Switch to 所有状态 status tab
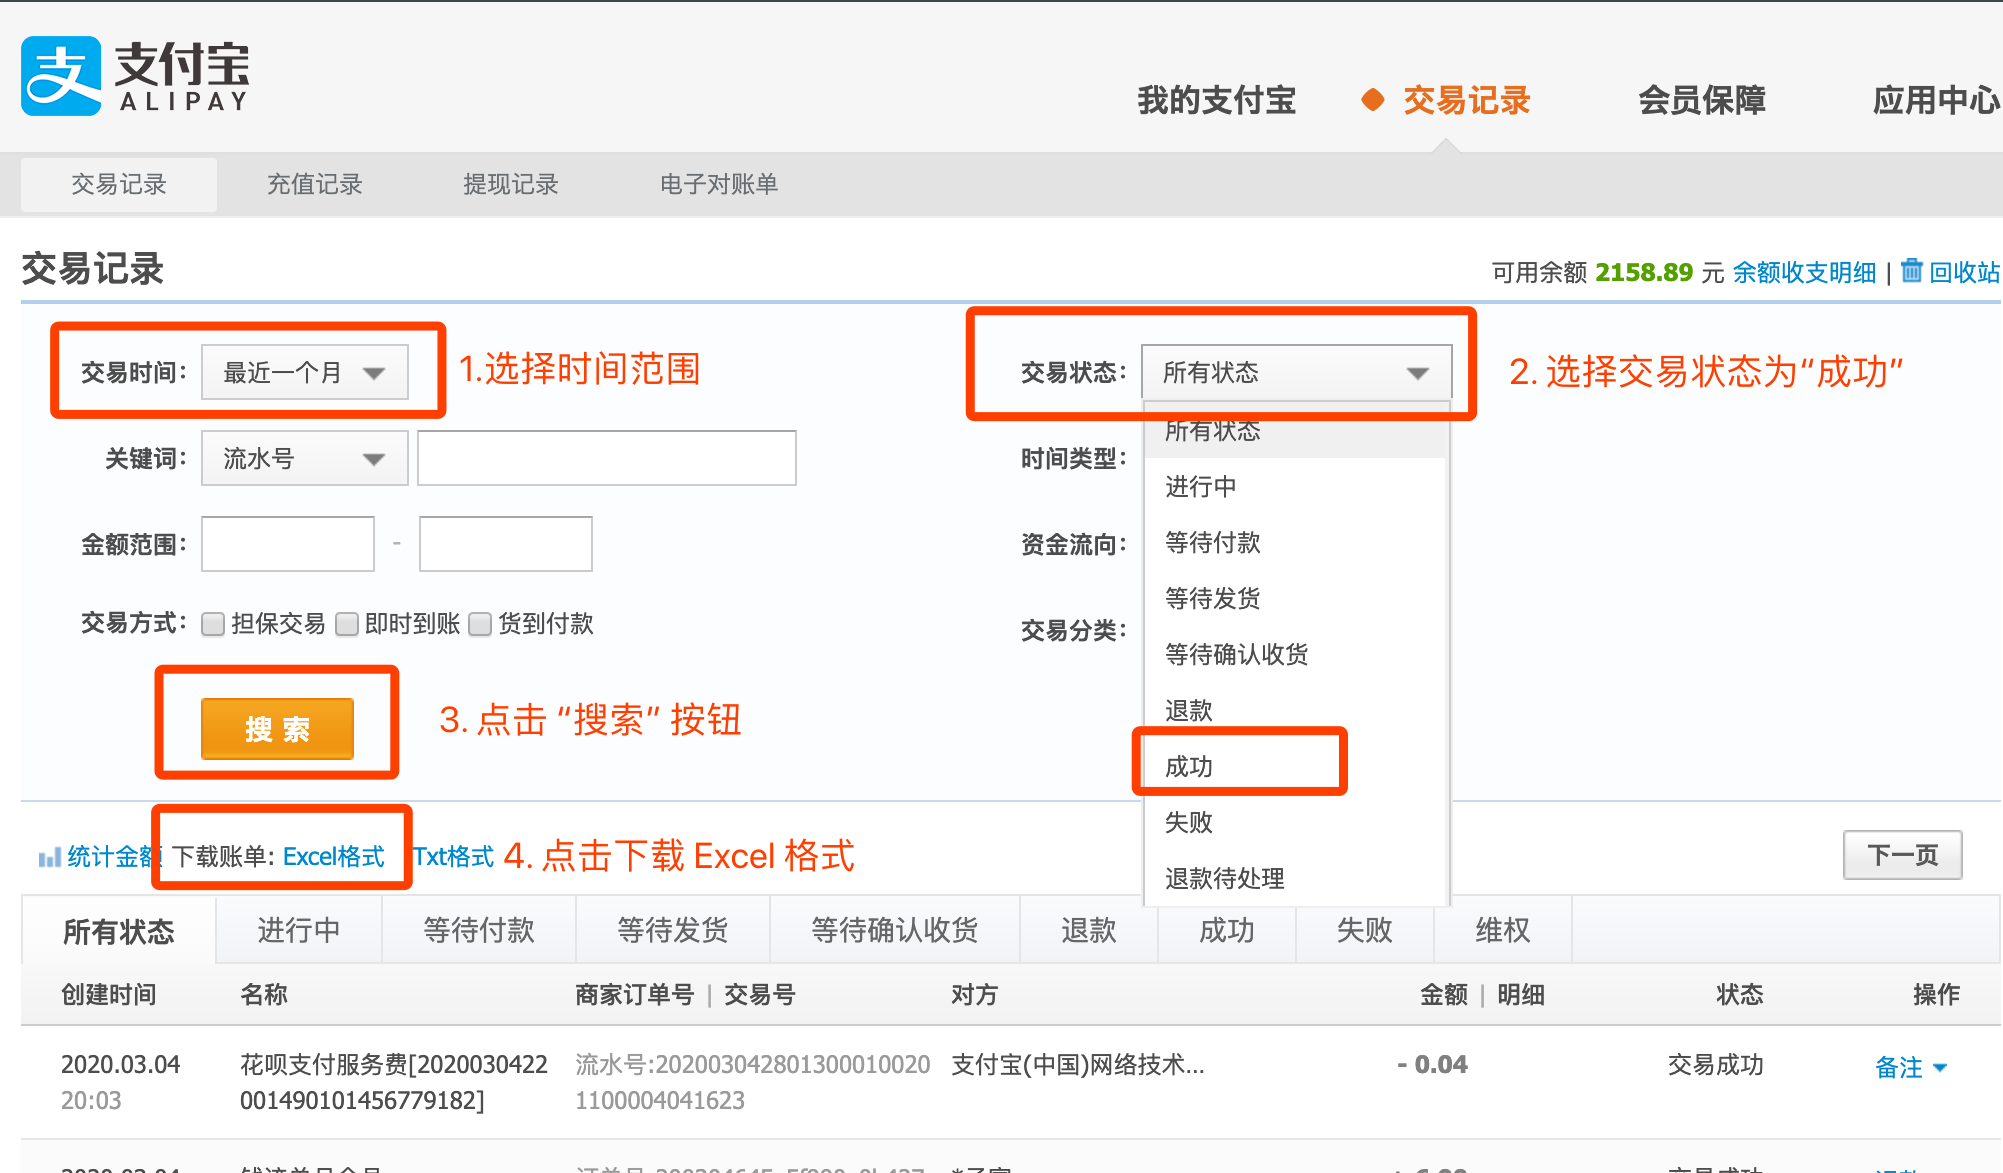This screenshot has height=1173, width=2003. point(118,931)
